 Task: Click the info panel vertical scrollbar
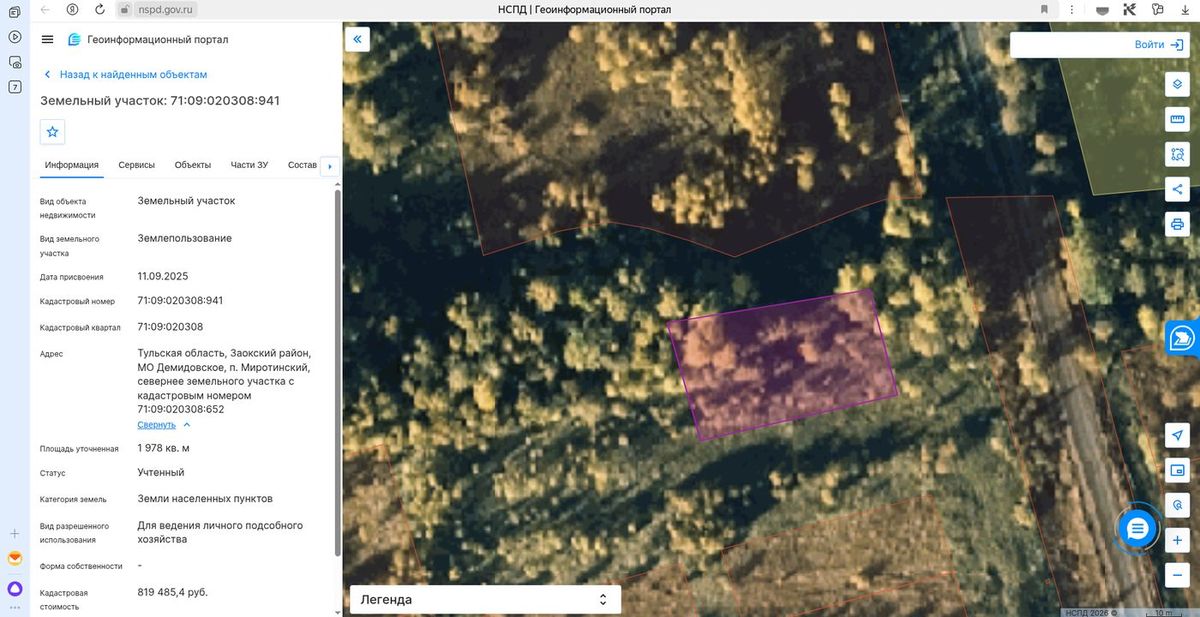coord(336,370)
